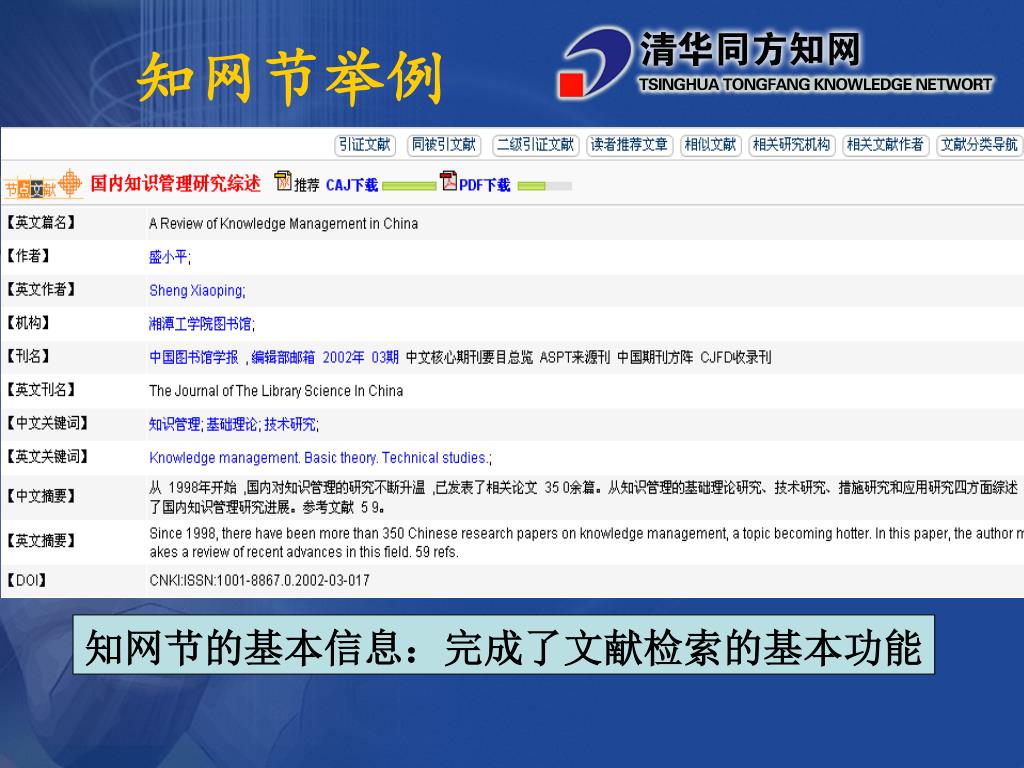Select keyword link 知识管理
The width and height of the screenshot is (1024, 768).
(x=174, y=424)
